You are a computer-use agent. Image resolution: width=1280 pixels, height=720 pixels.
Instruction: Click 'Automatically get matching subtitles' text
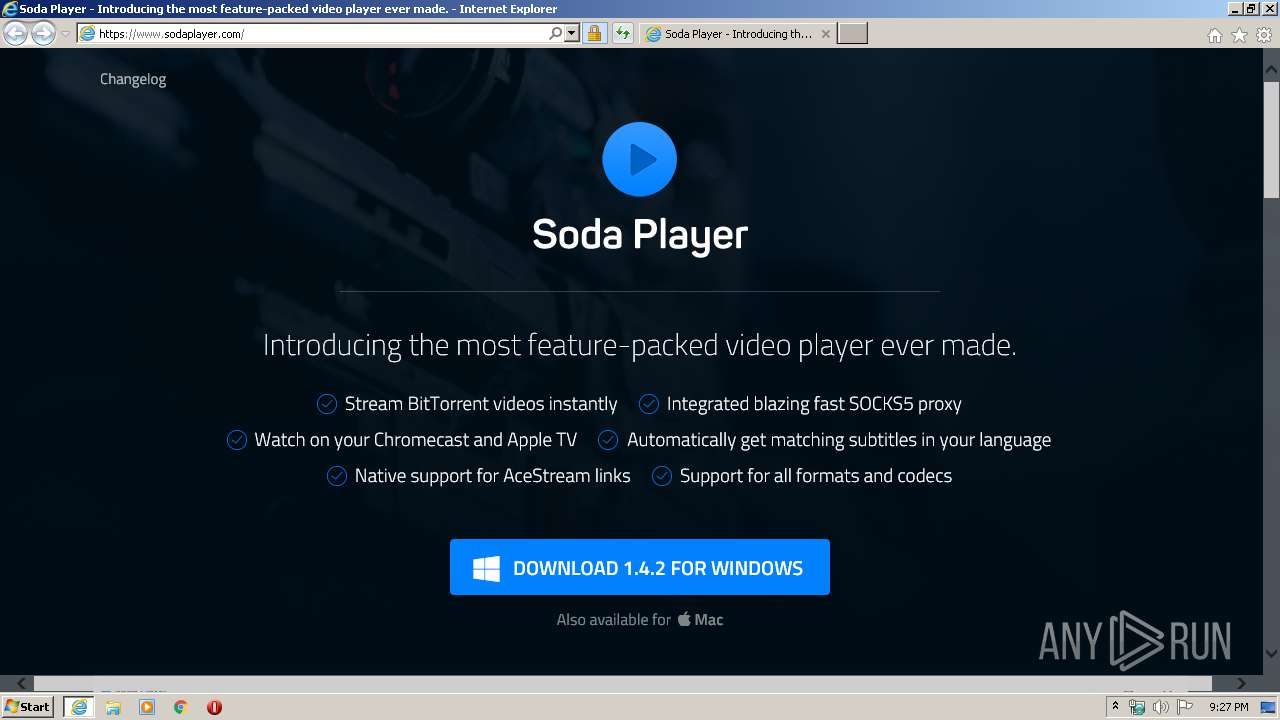pos(839,440)
